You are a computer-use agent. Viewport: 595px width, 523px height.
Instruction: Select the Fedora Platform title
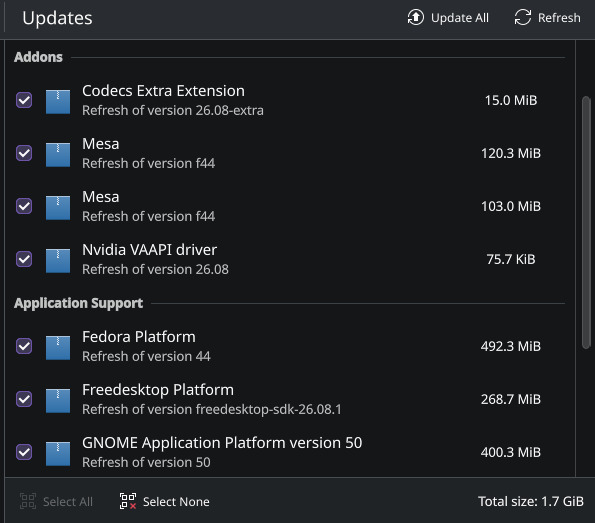click(139, 337)
